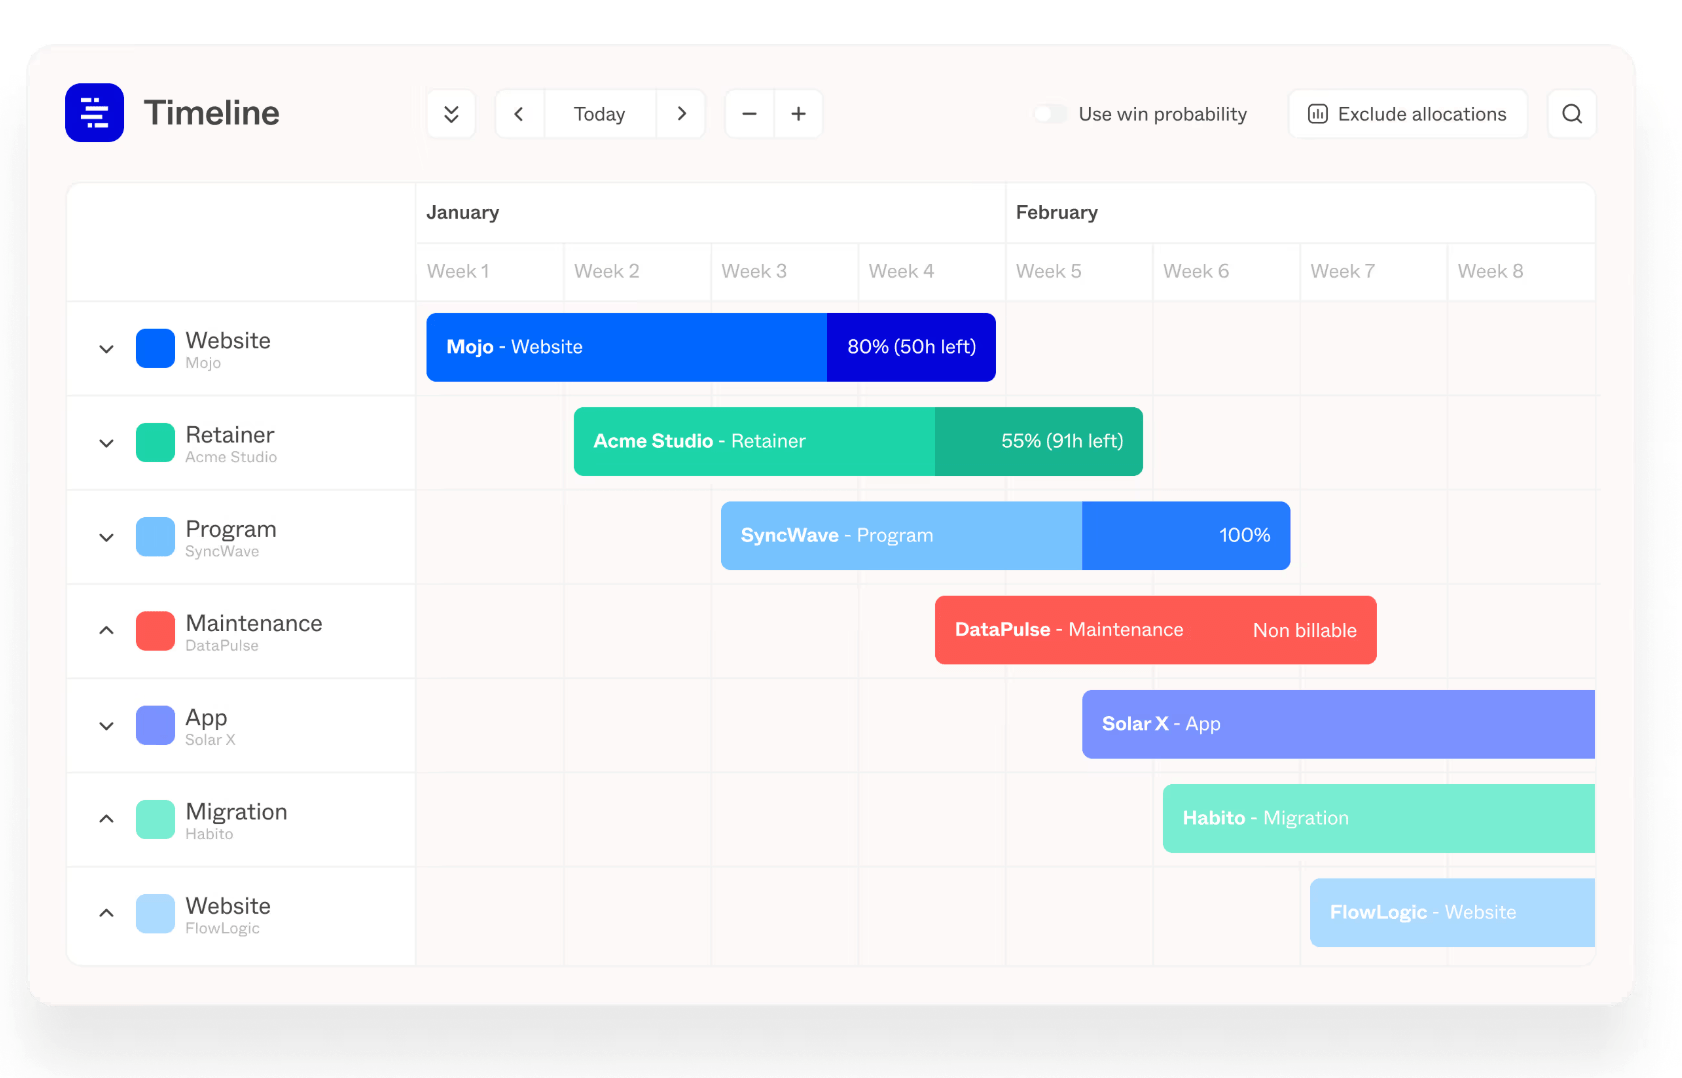Open search with magnifier icon
The image size is (1682, 1078).
point(1572,114)
